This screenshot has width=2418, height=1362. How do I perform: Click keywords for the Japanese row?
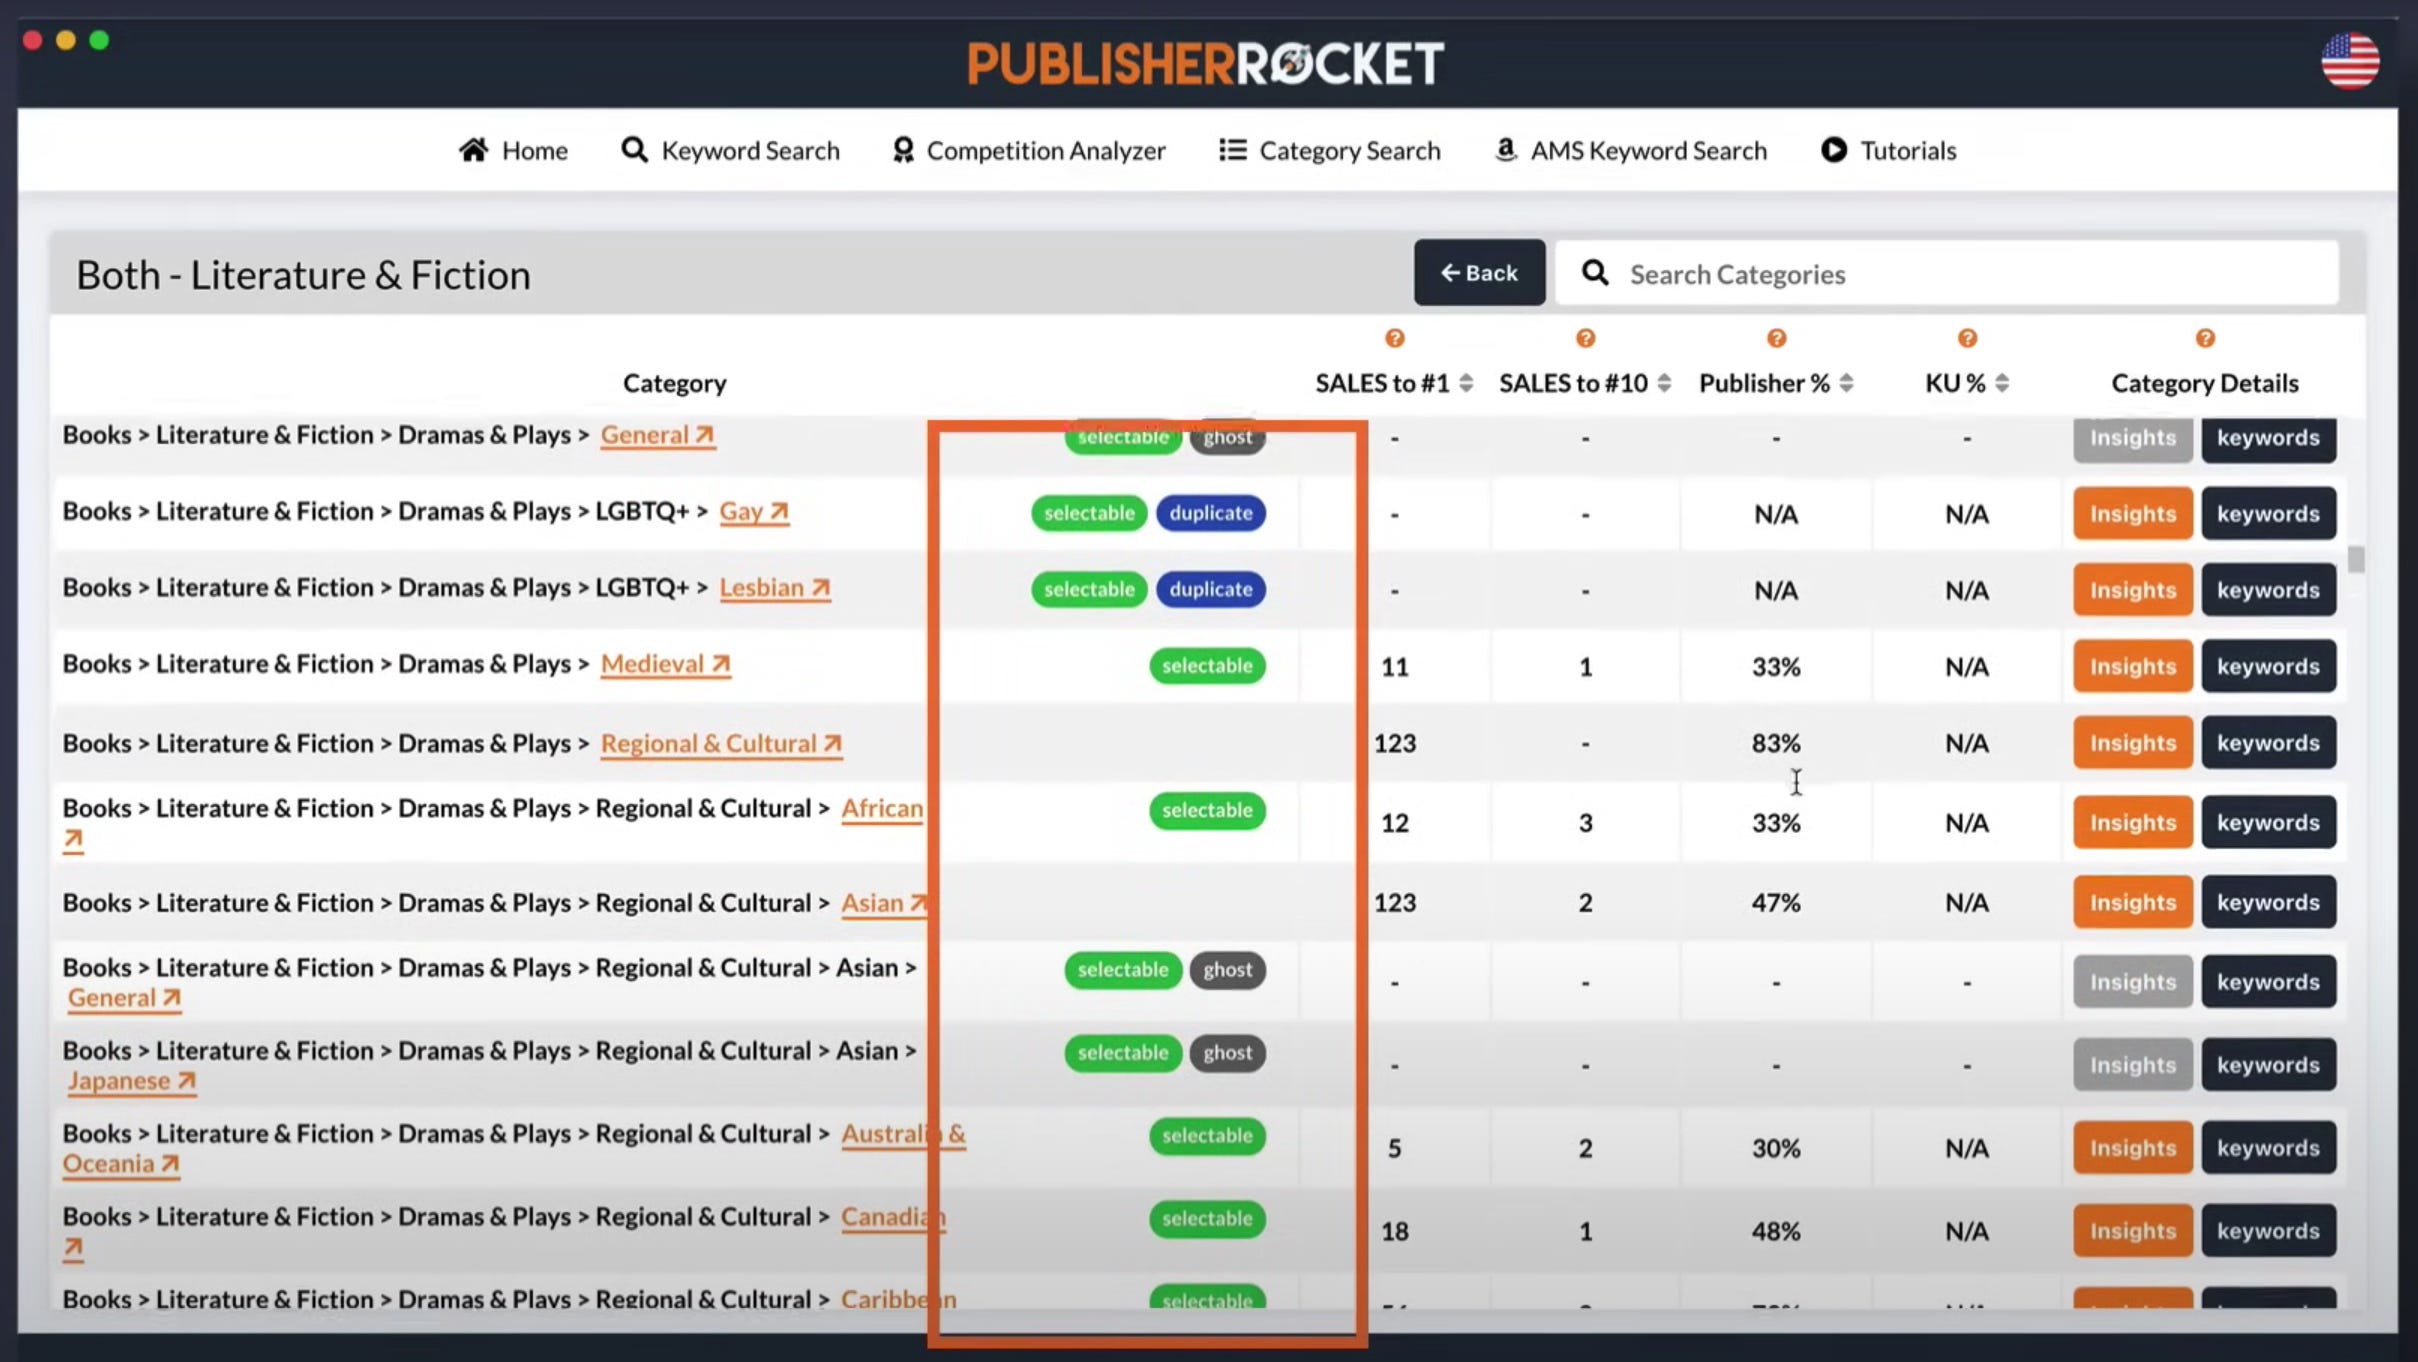click(x=2268, y=1065)
